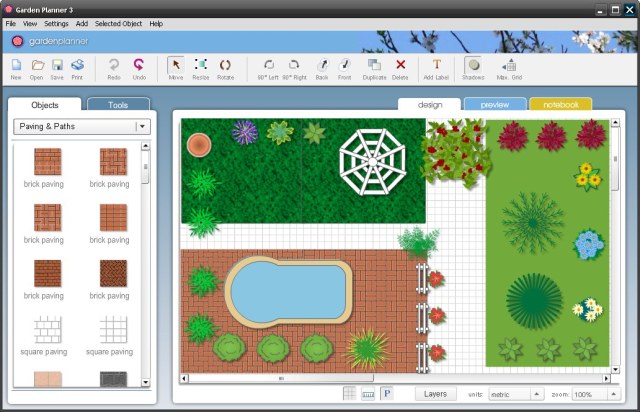Save the garden plan
640x412 pixels.
[x=57, y=68]
